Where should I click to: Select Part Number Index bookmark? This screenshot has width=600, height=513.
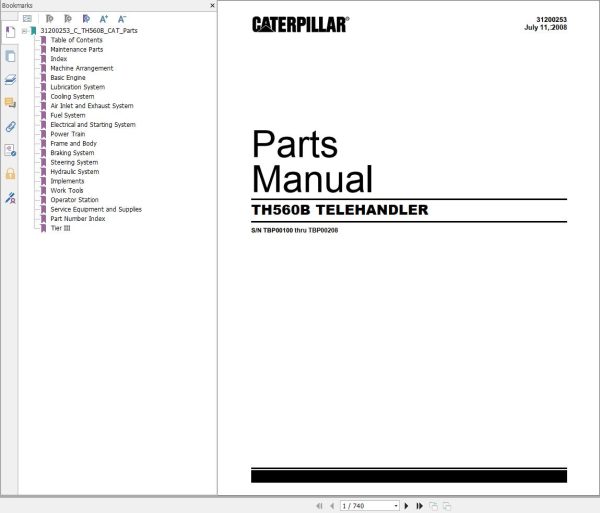[78, 218]
